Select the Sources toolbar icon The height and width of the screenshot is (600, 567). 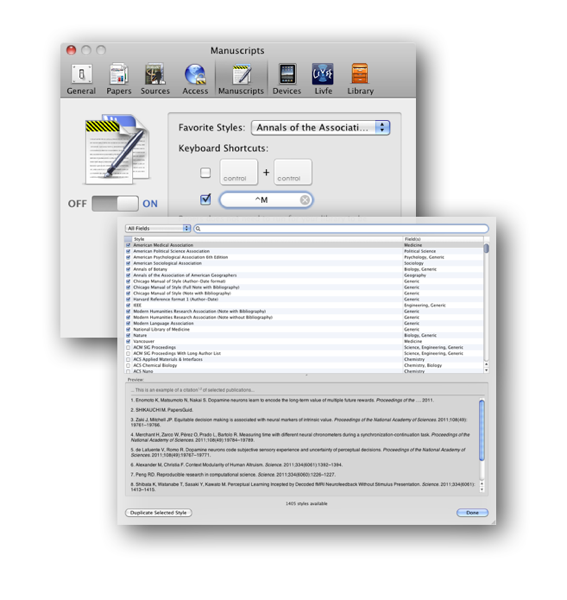click(x=155, y=80)
